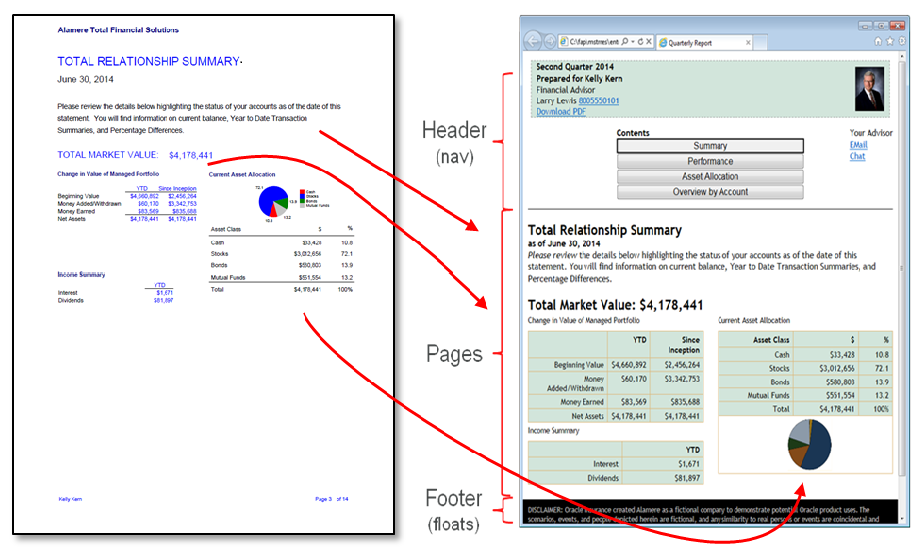Click the EMail advisor link
This screenshot has width=915, height=549.
858,145
